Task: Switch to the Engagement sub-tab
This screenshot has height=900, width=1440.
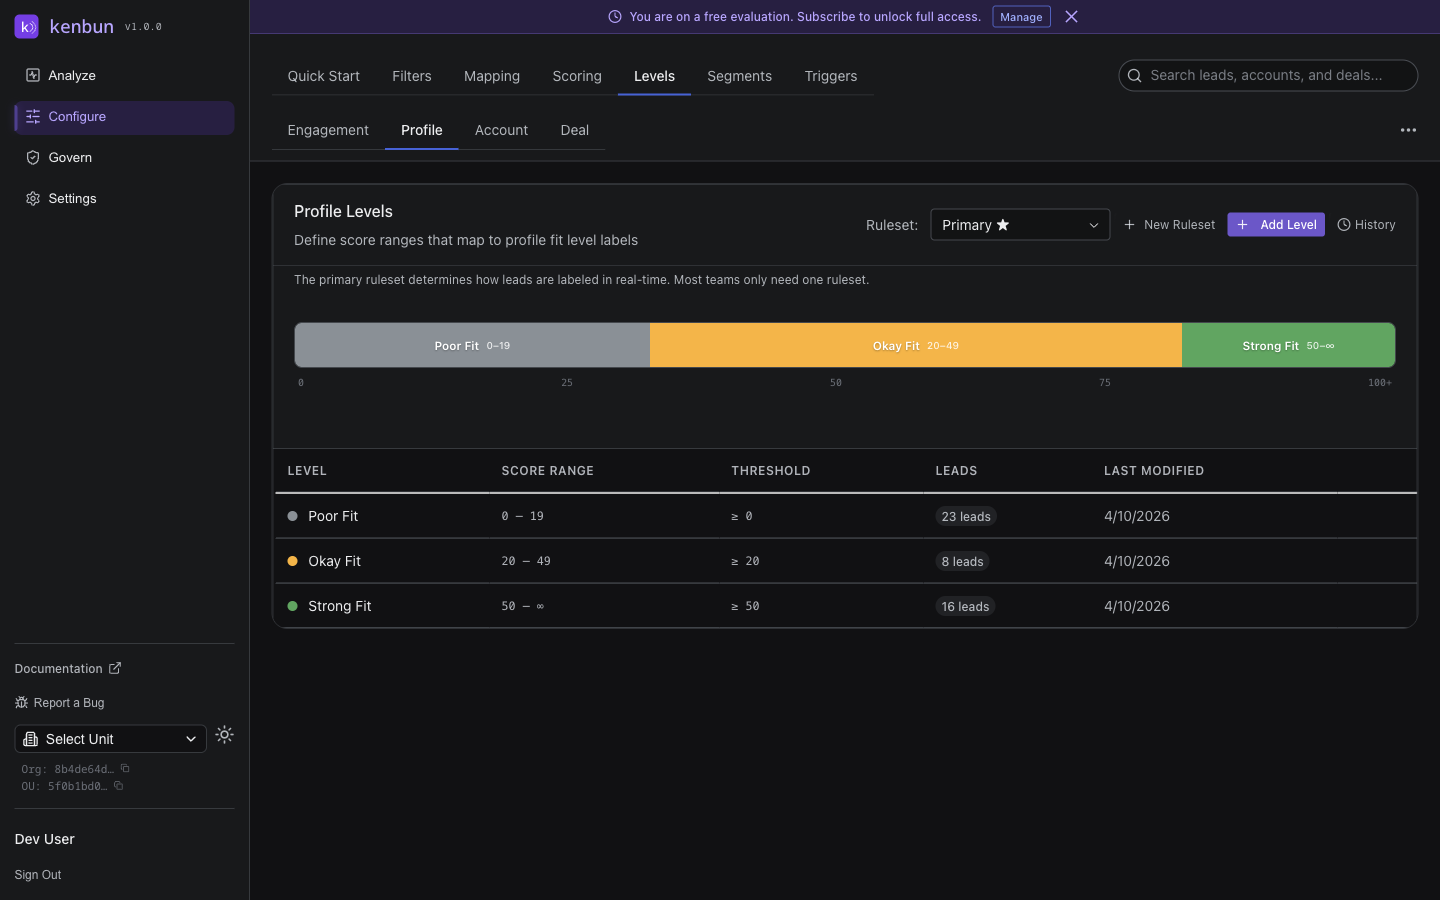Action: click(328, 130)
